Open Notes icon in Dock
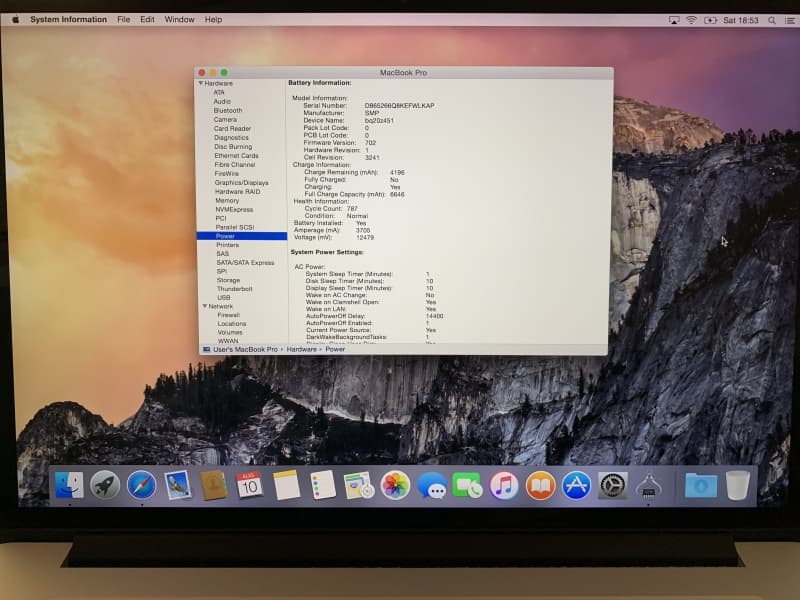The image size is (800, 600). pyautogui.click(x=286, y=485)
